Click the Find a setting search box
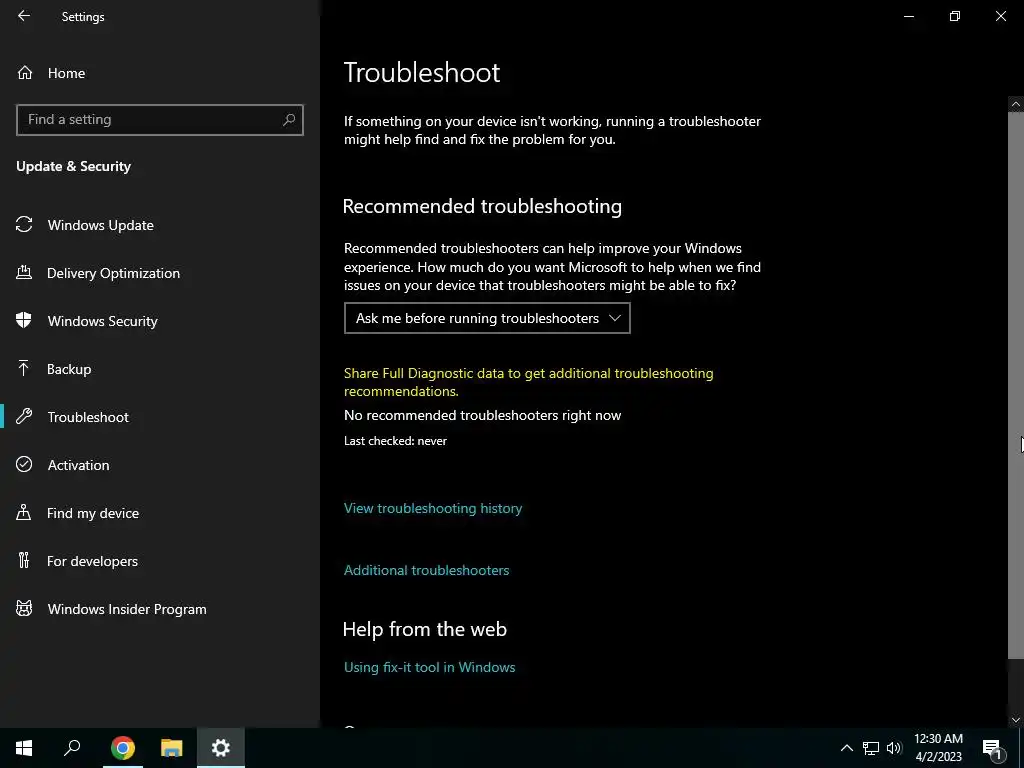This screenshot has height=768, width=1024. pyautogui.click(x=160, y=120)
